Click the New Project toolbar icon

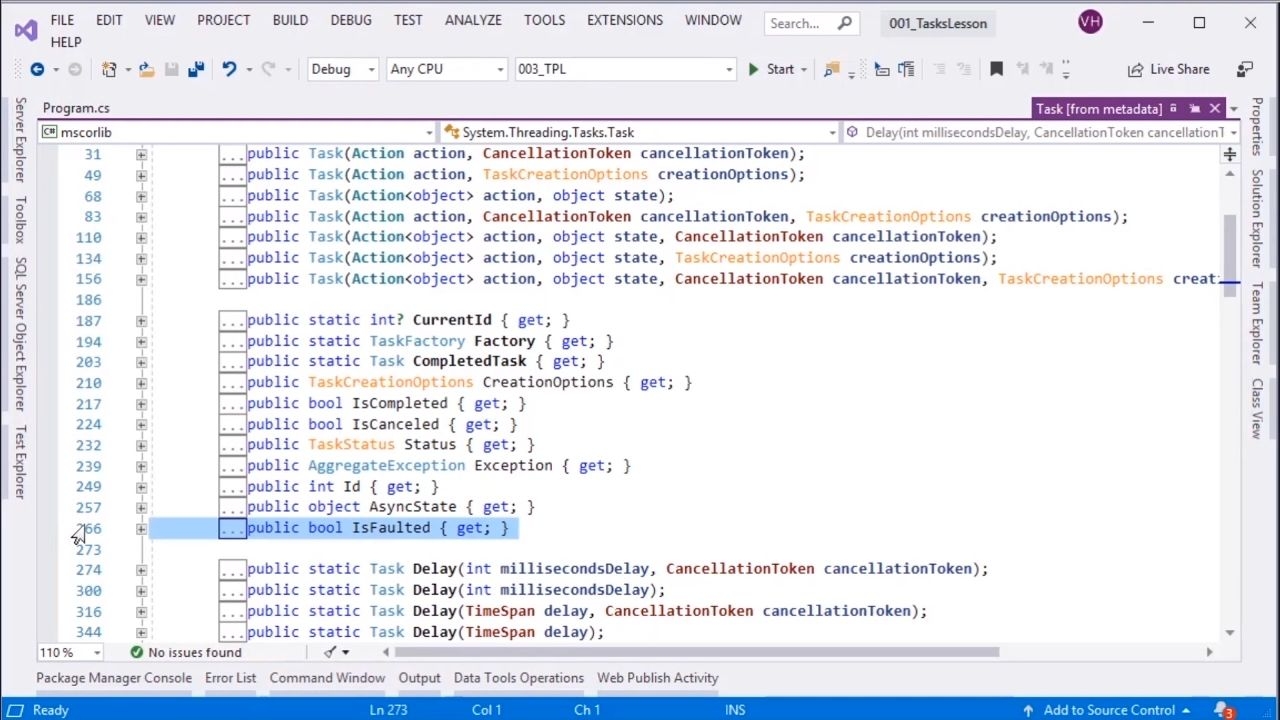coord(109,69)
